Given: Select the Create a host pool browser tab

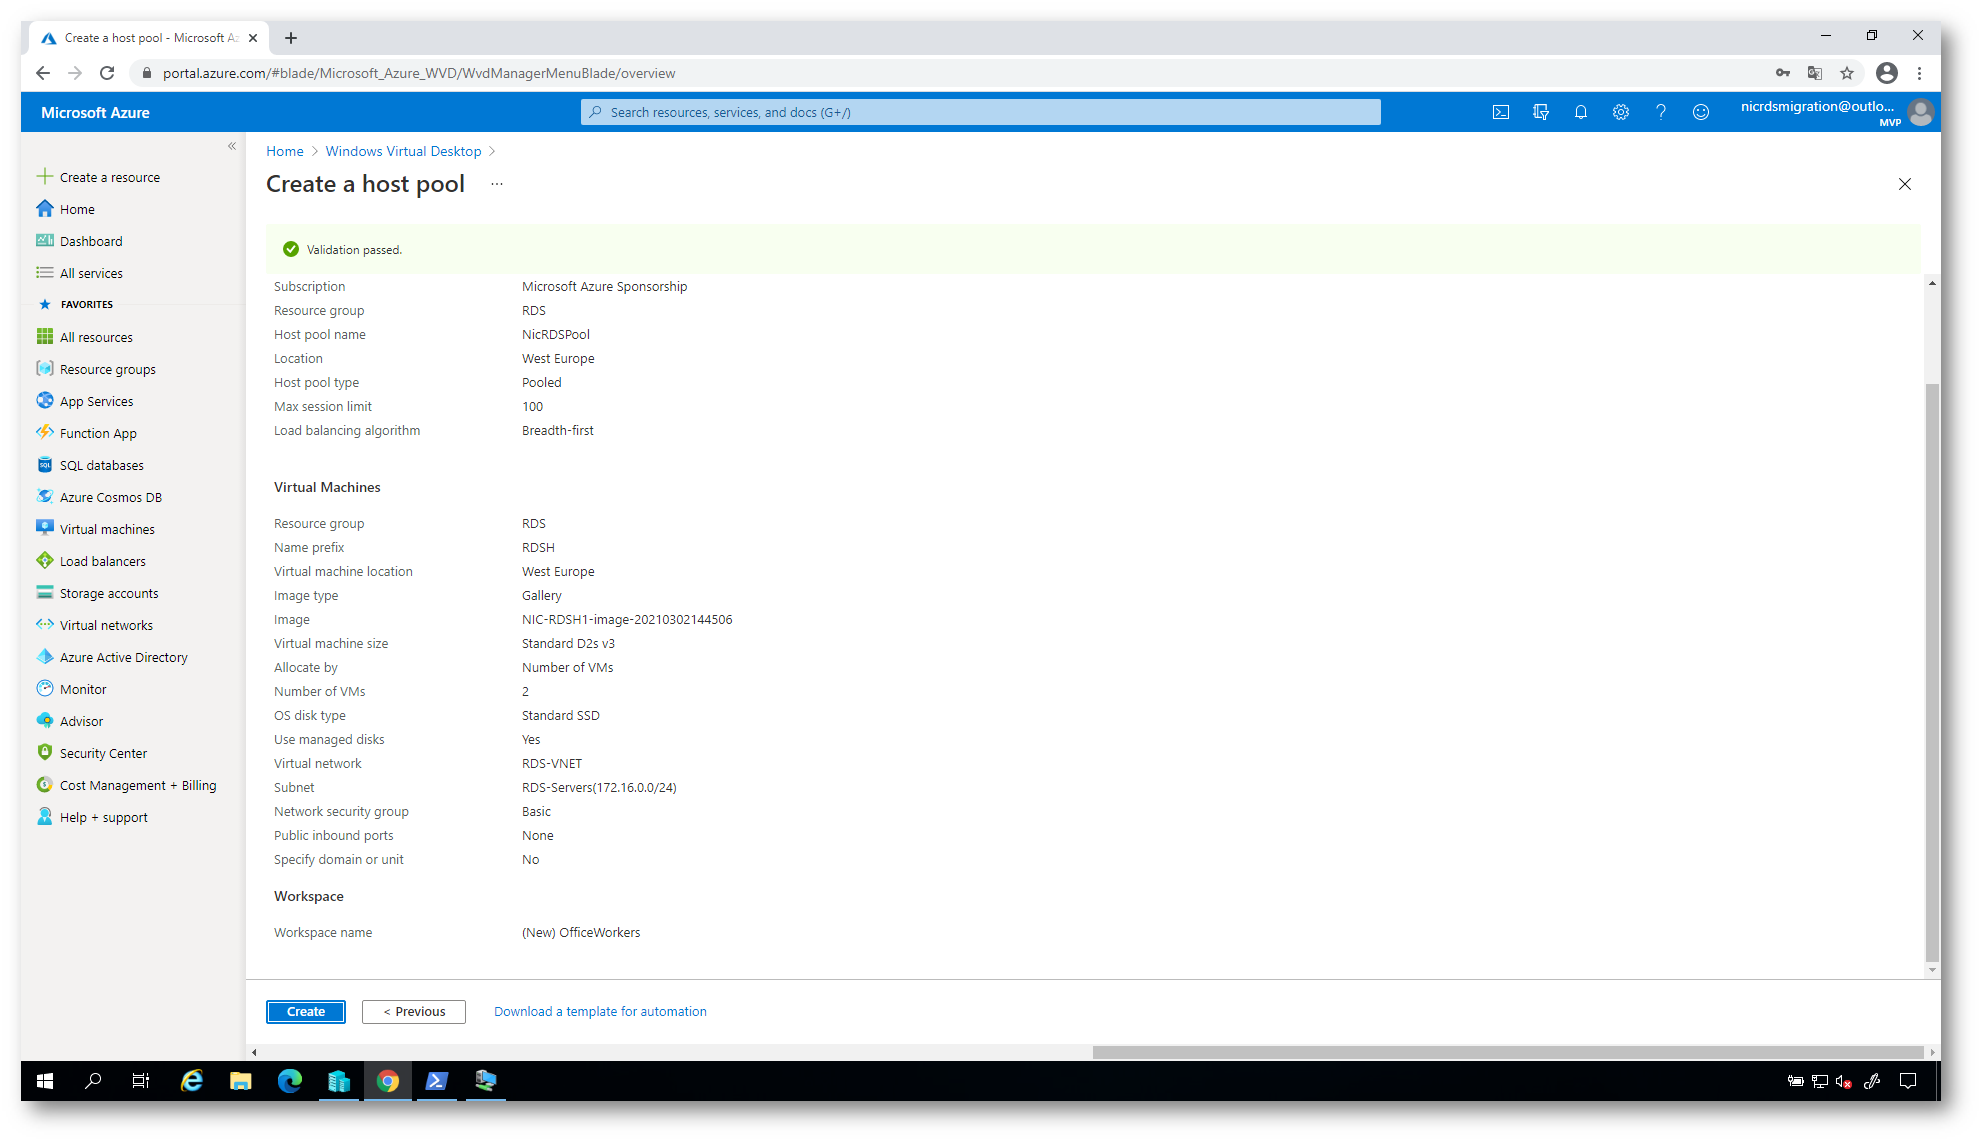Looking at the screenshot, I should point(148,38).
